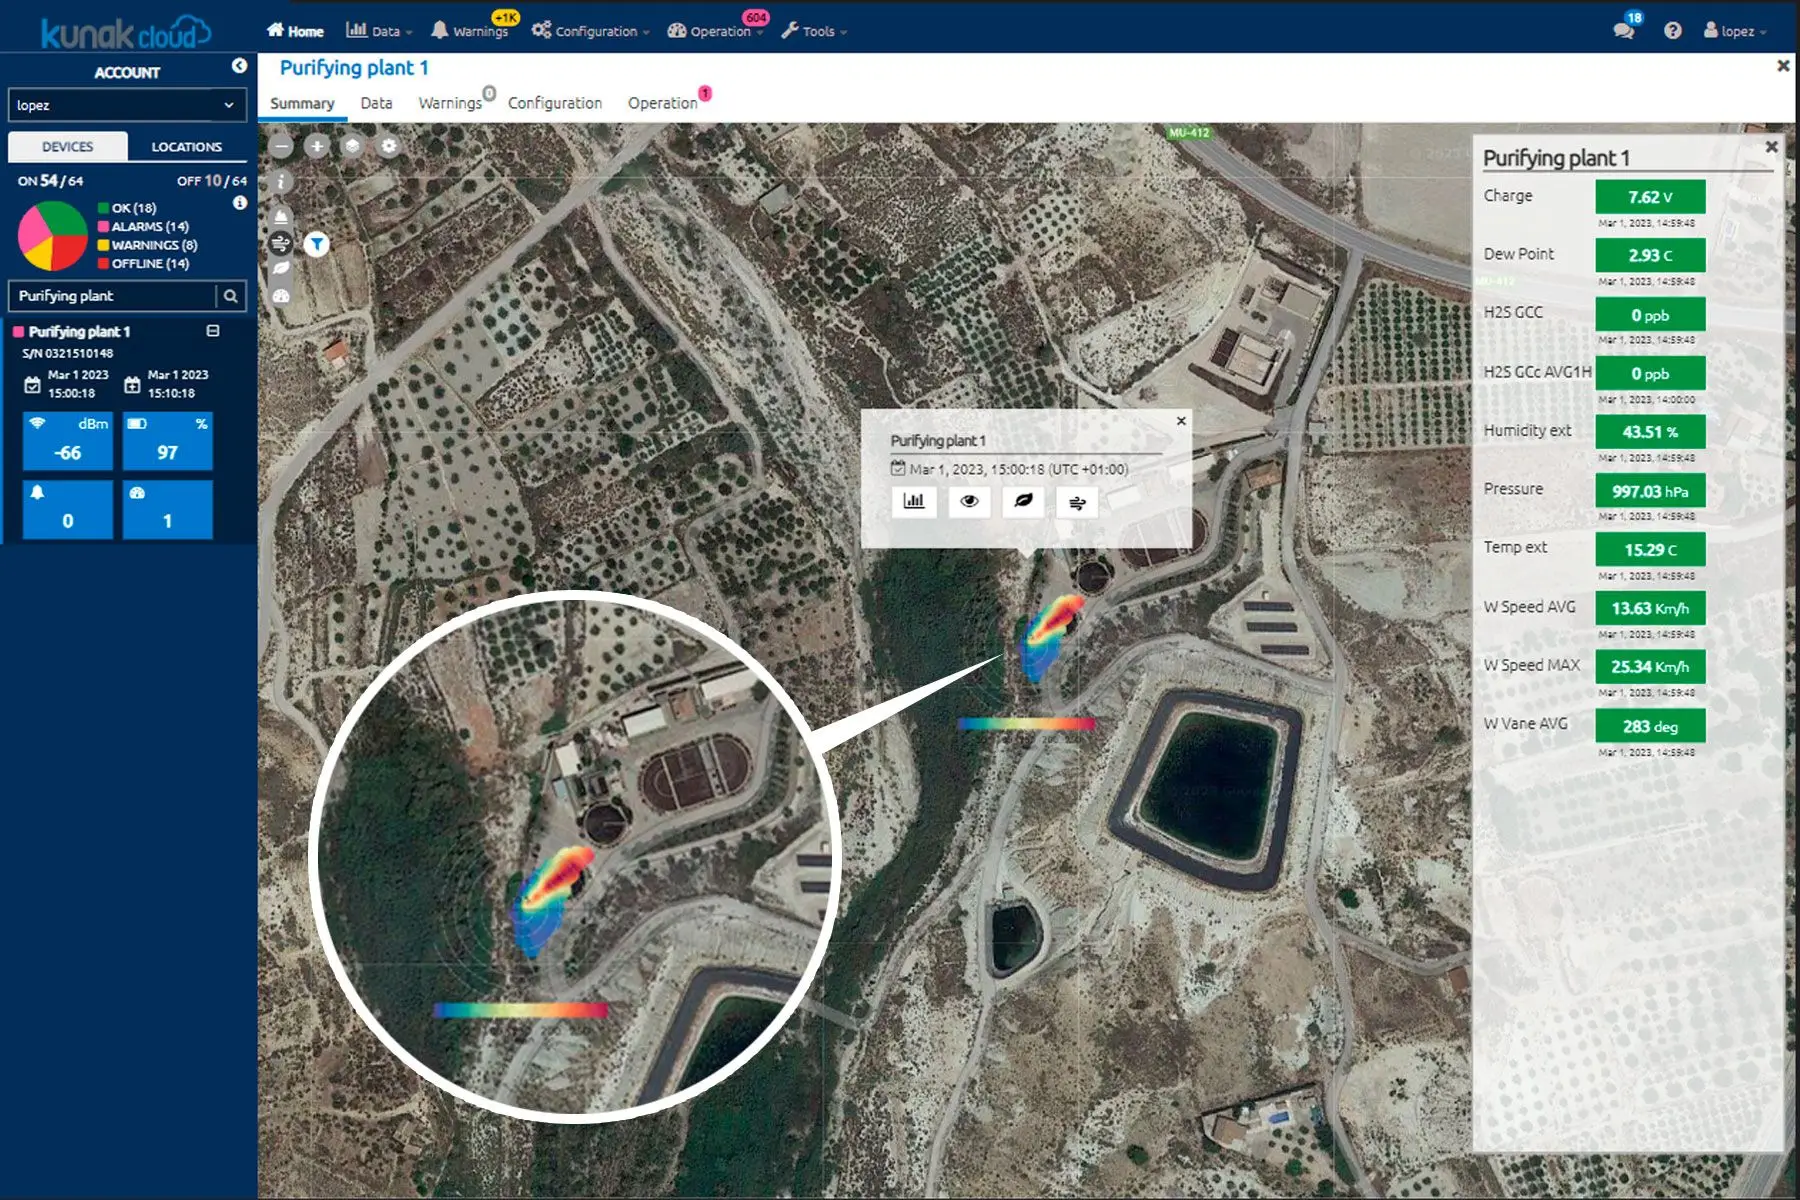1800x1200 pixels.
Task: Click the Purifying plant search field
Action: (x=112, y=296)
